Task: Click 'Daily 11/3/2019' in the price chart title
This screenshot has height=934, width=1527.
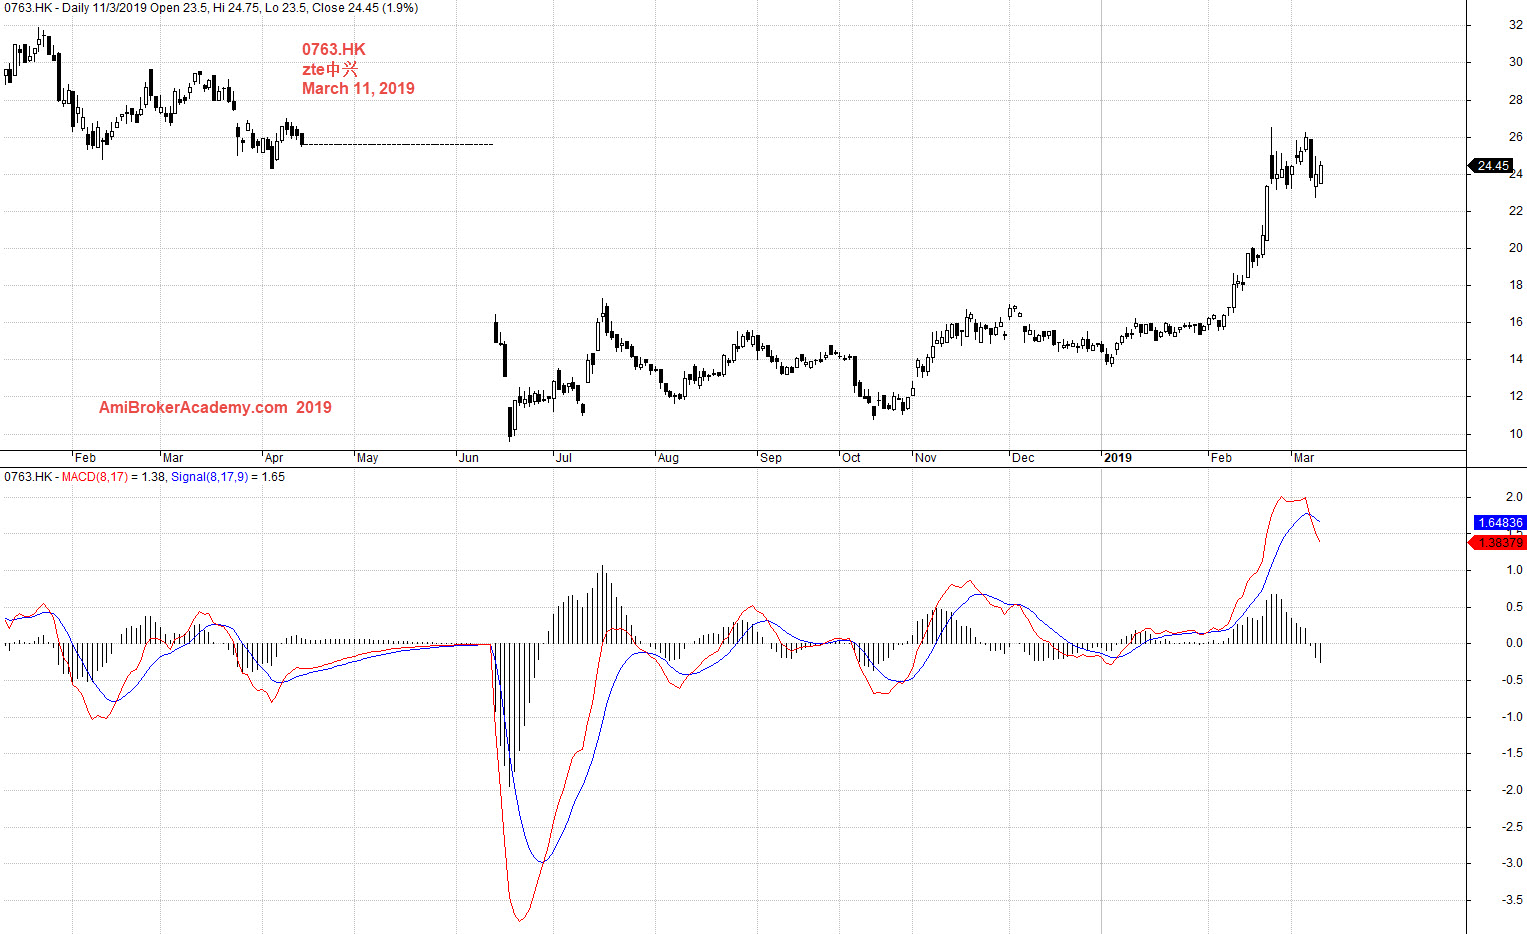Action: click(104, 8)
